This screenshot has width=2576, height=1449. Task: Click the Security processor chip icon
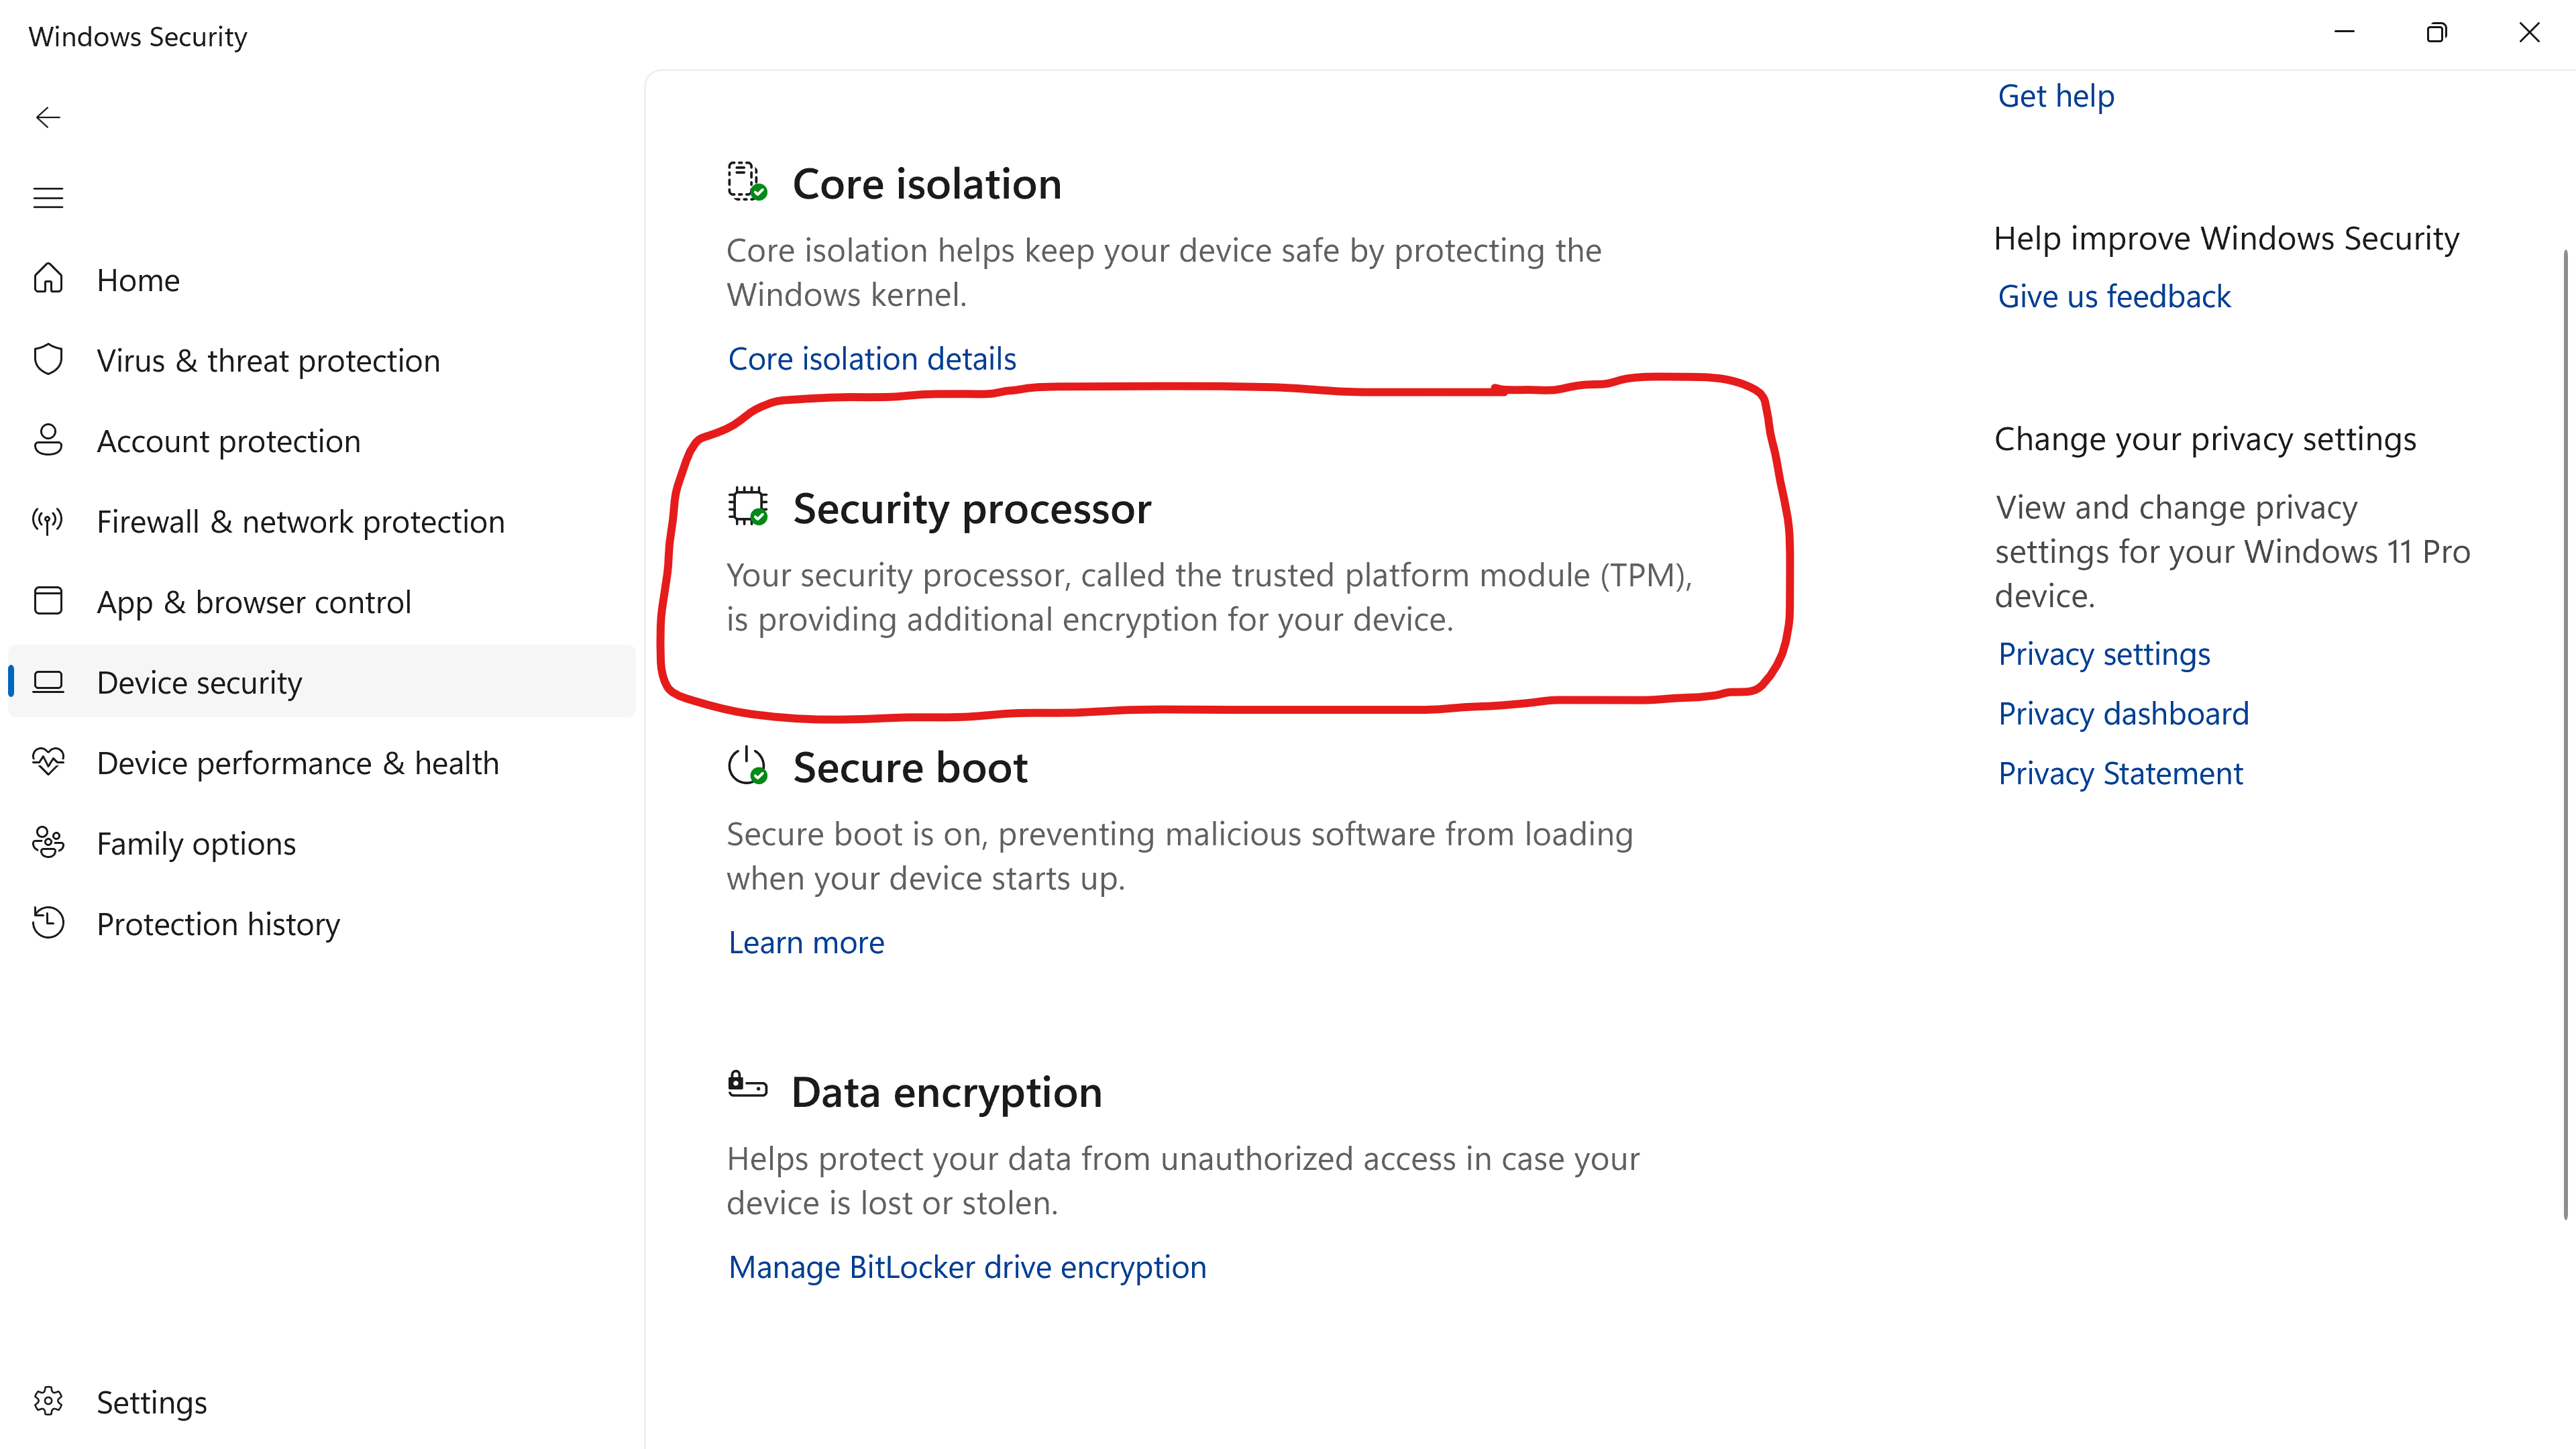tap(746, 509)
